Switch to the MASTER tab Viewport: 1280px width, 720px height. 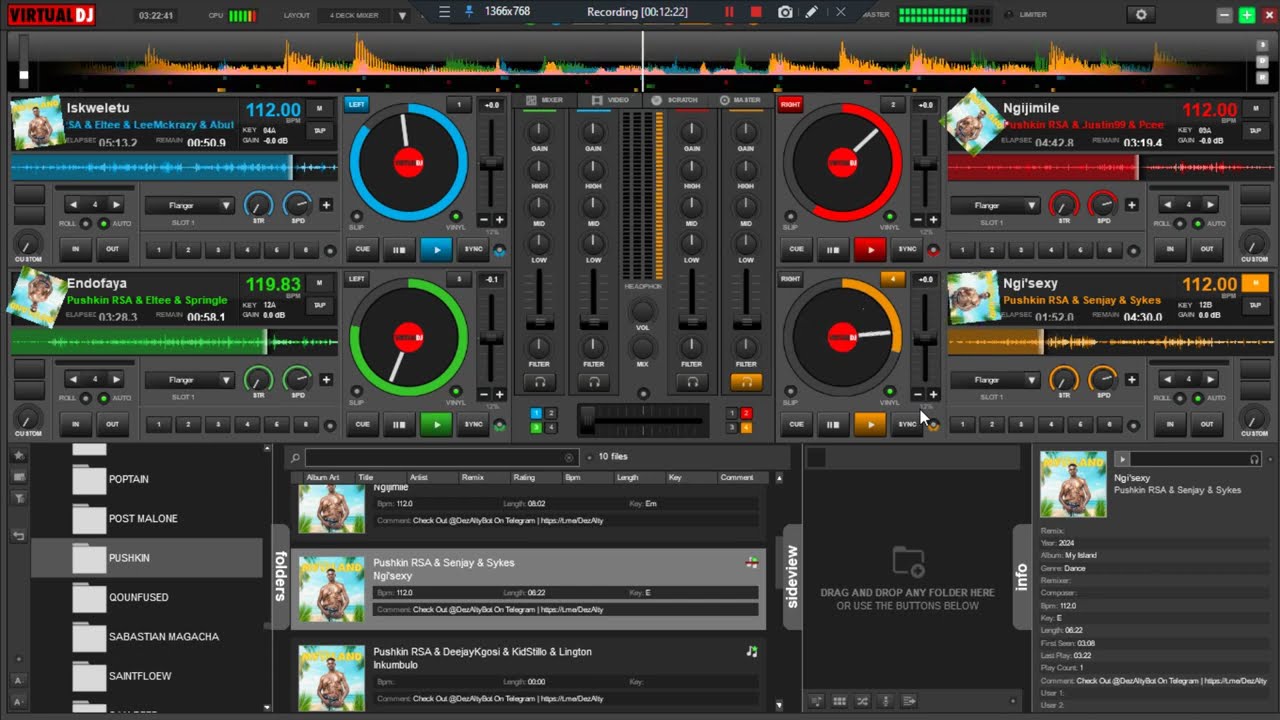tap(740, 100)
